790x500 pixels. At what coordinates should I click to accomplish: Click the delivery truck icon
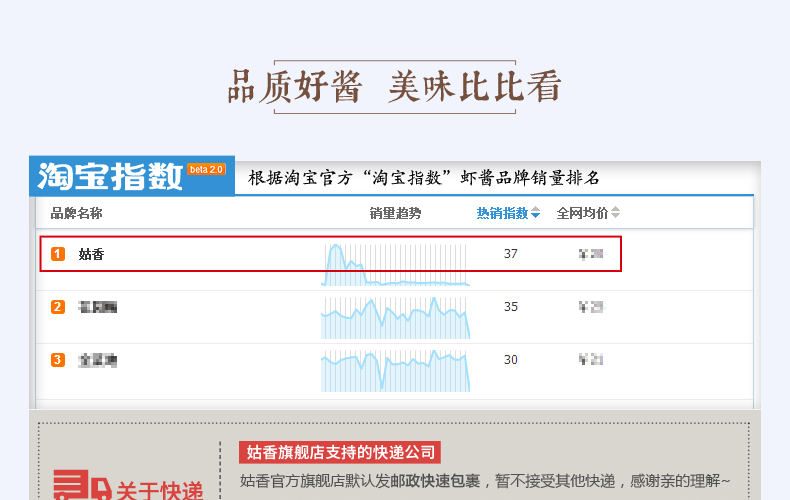(82, 485)
